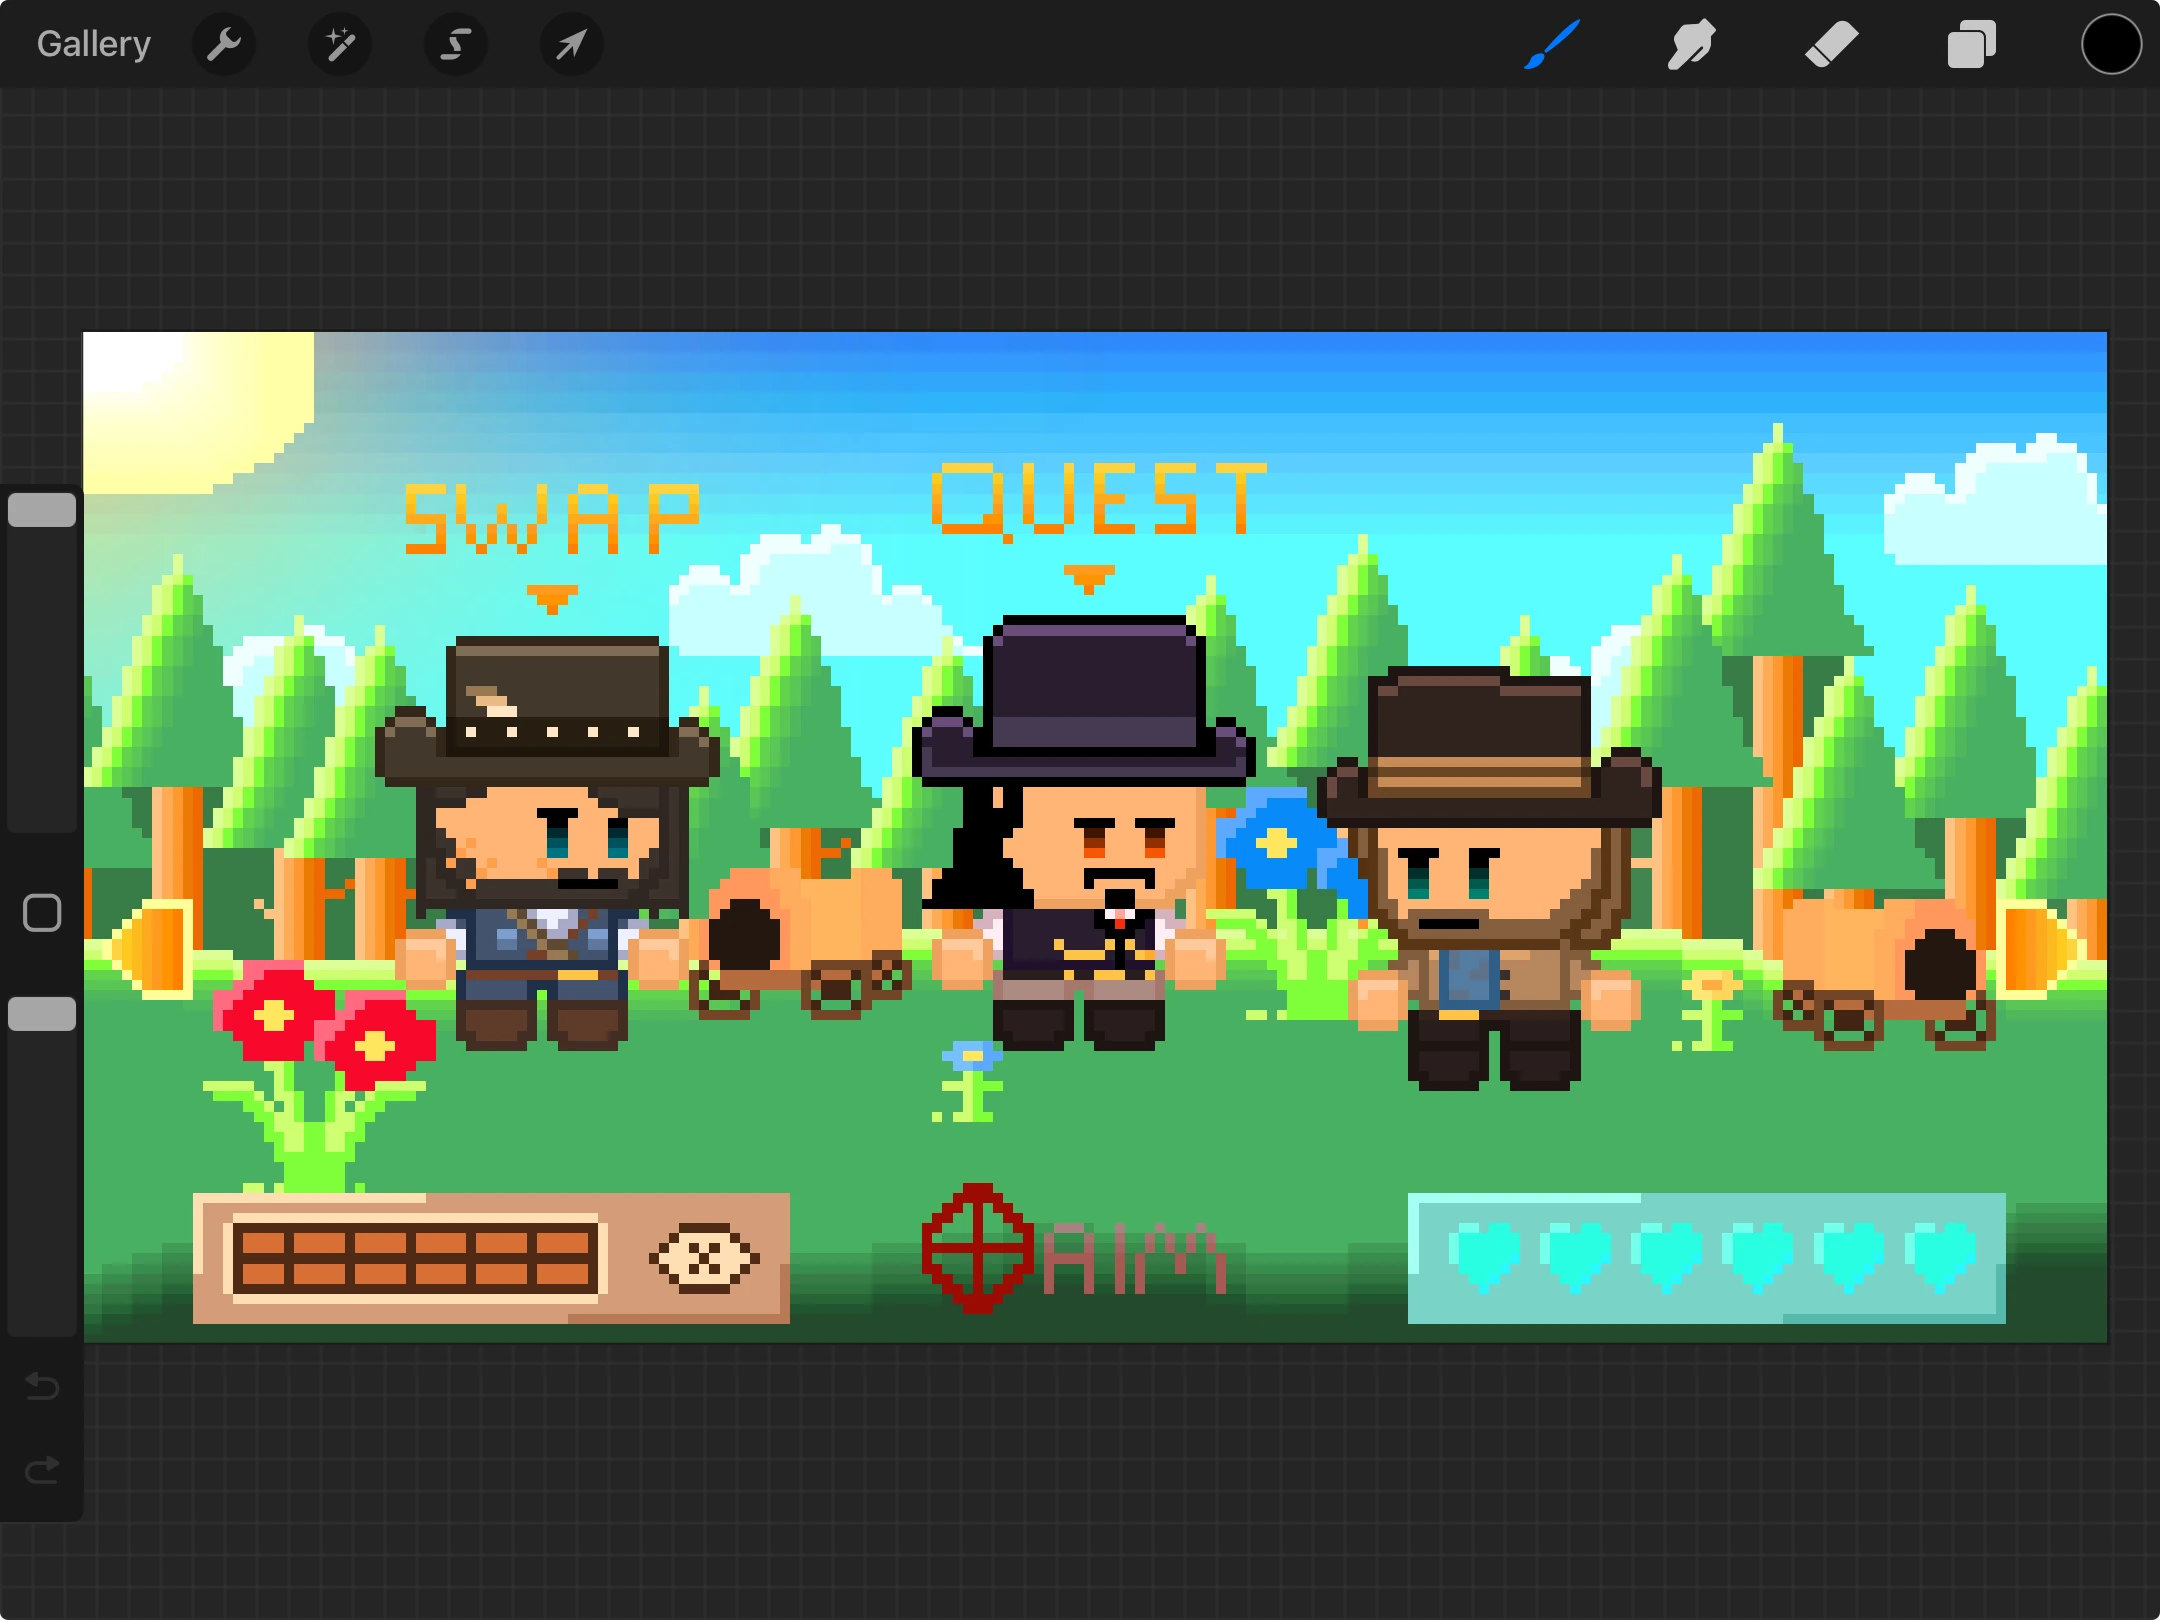Screen dimensions: 2160x1620
Task: Return to the Gallery
Action: [x=94, y=44]
